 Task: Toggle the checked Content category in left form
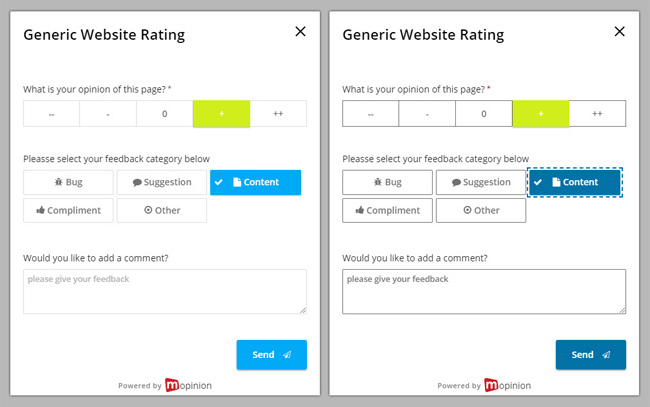[255, 182]
